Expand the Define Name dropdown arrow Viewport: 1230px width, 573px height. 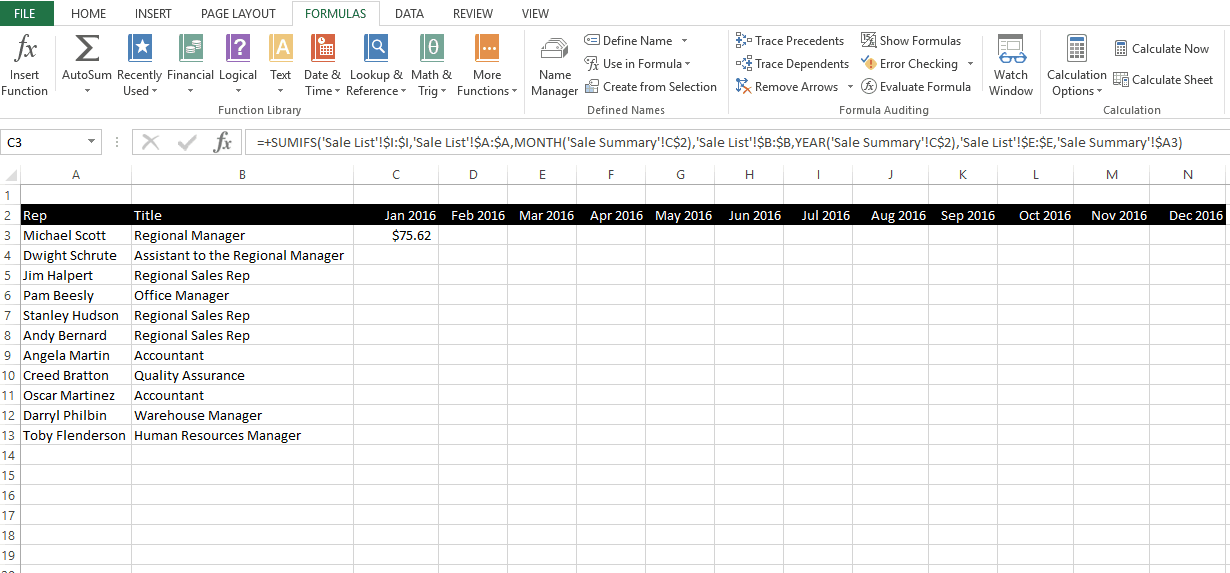point(684,41)
